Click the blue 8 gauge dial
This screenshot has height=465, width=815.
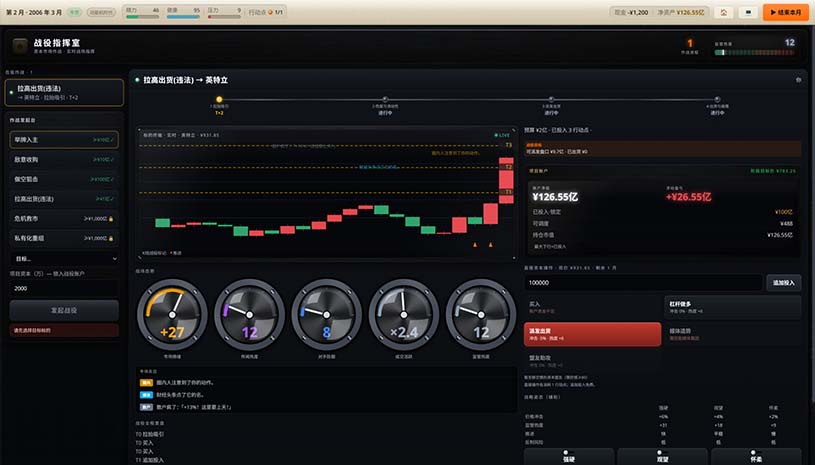[x=326, y=314]
